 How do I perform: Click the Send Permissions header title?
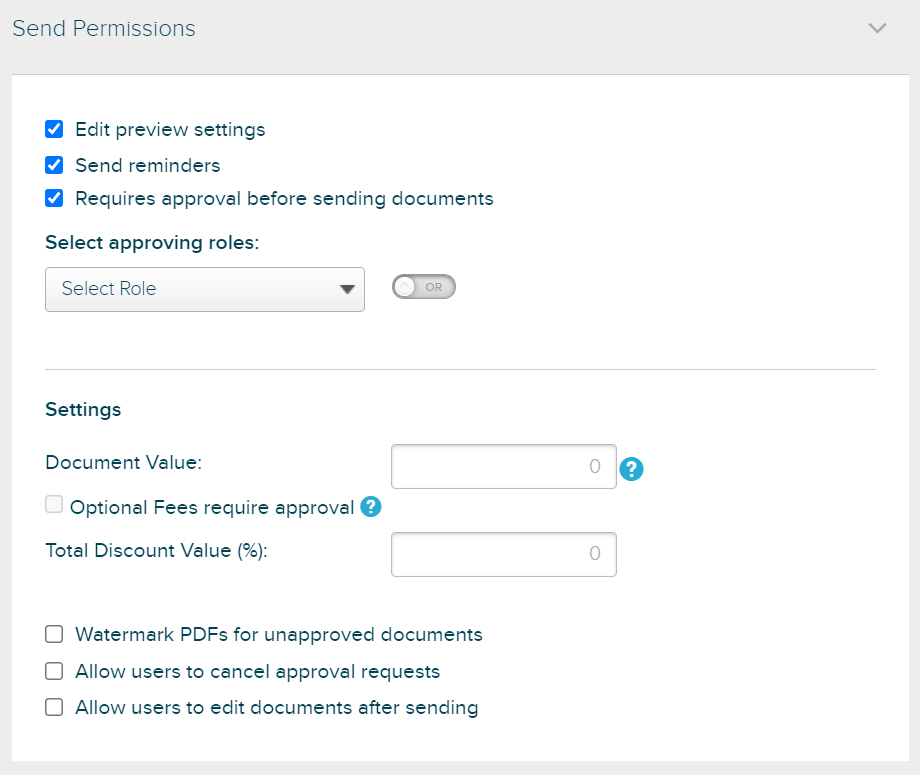104,28
